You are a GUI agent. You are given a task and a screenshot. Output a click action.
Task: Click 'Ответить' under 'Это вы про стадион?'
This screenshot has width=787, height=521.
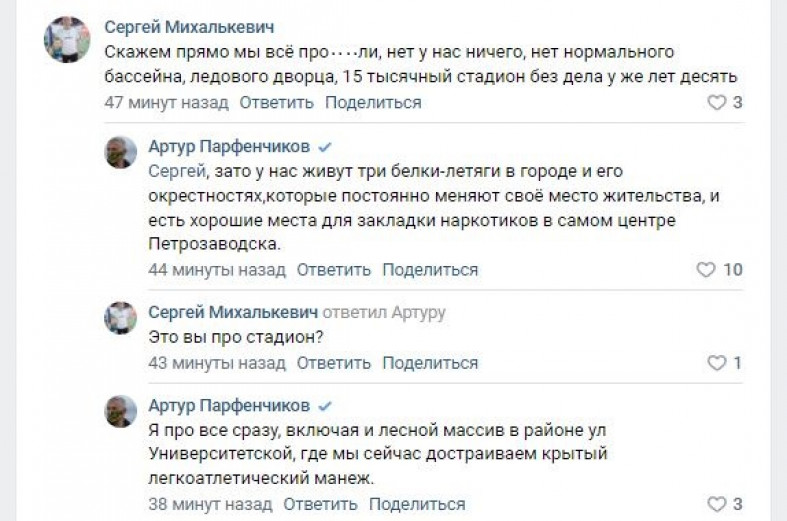[334, 363]
